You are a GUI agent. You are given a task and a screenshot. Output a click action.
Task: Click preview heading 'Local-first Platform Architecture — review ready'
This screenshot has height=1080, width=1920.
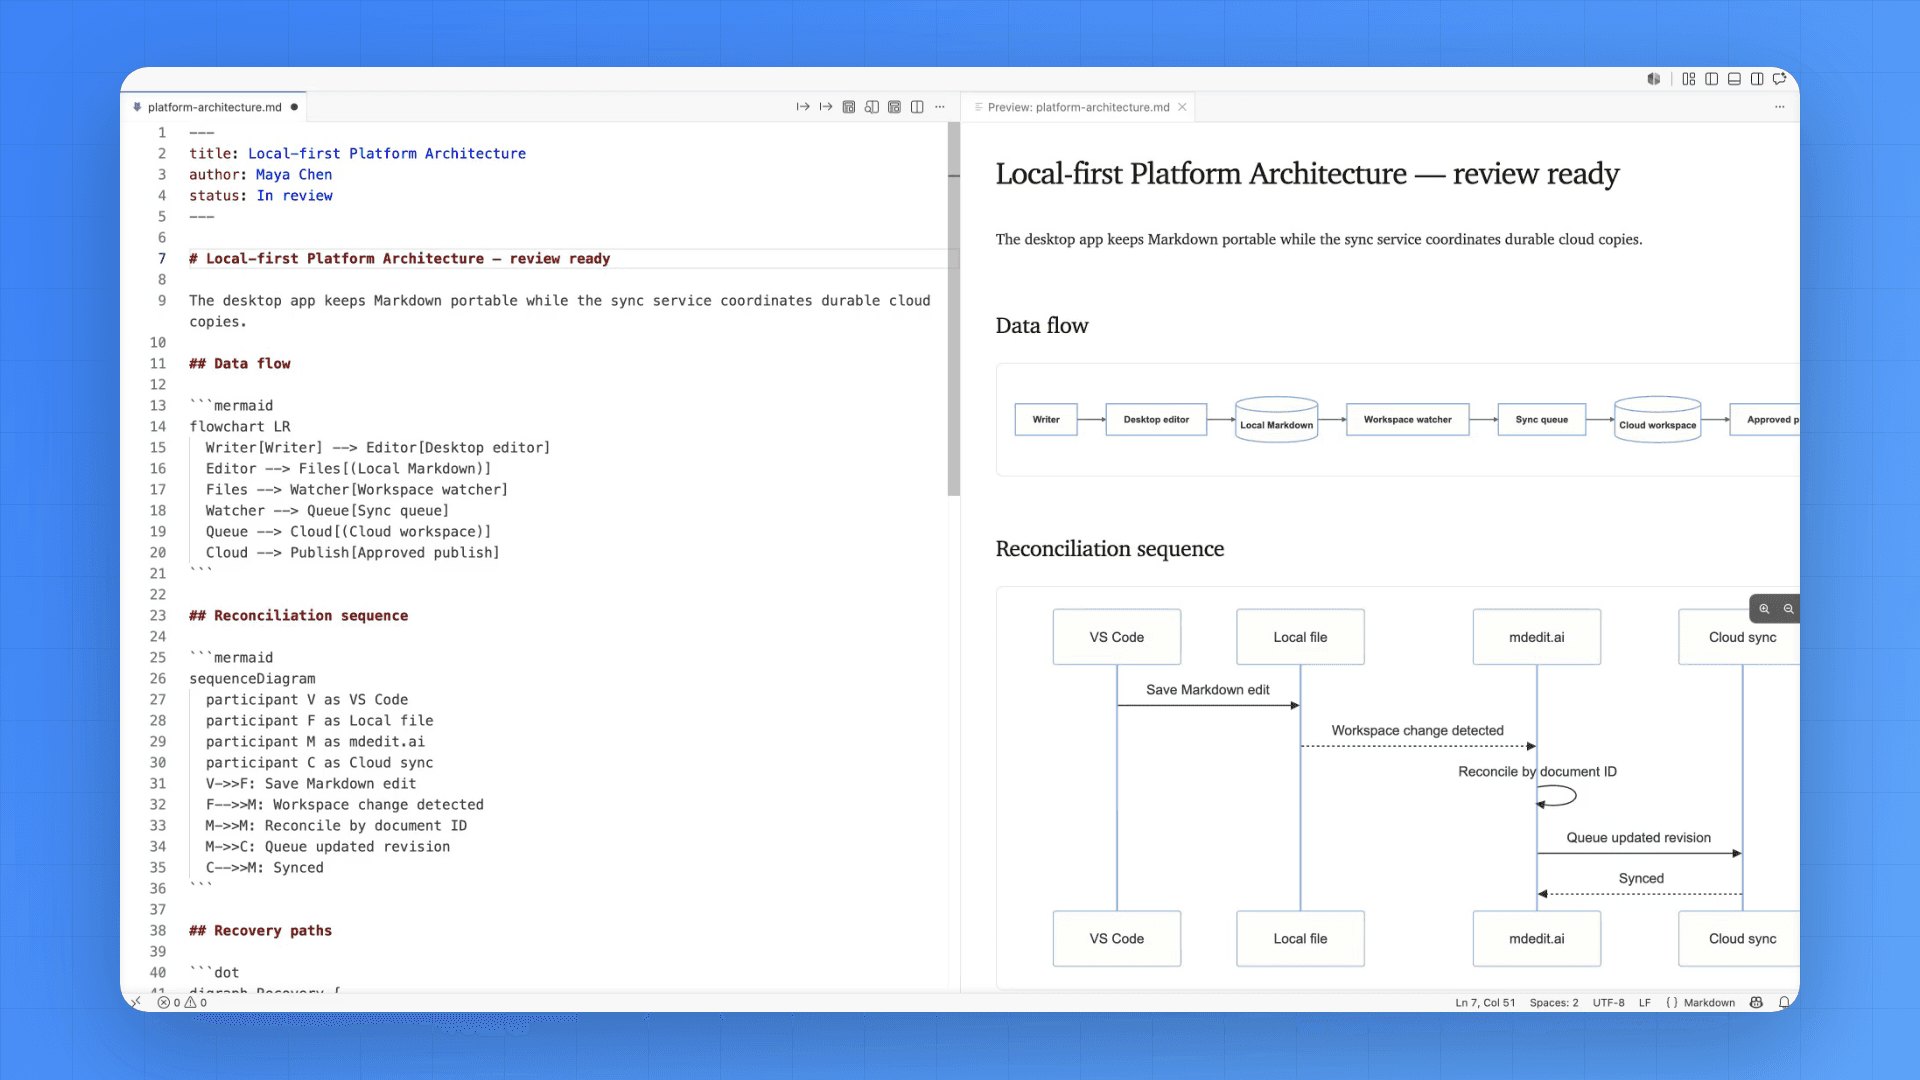tap(1307, 174)
